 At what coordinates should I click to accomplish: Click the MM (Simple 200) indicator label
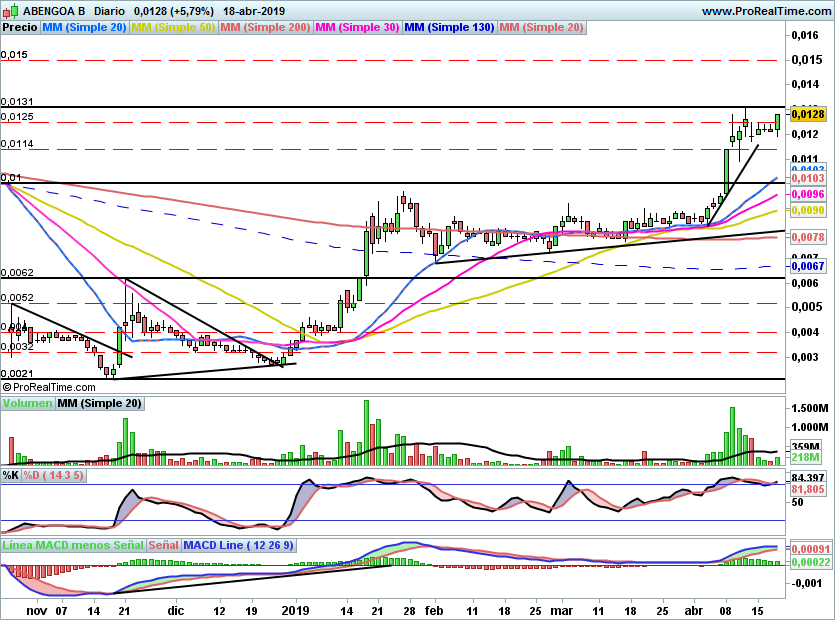pyautogui.click(x=265, y=28)
